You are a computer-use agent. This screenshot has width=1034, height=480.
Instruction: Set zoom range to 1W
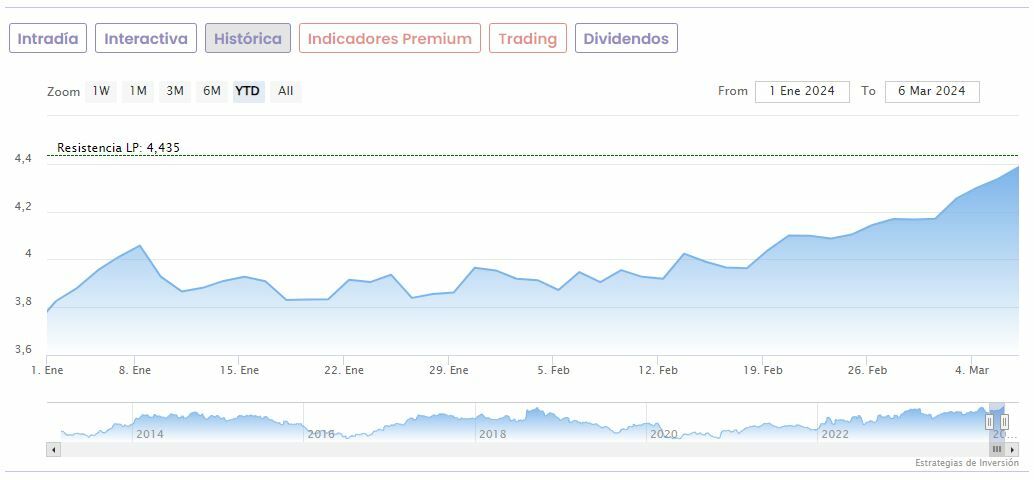[x=101, y=91]
